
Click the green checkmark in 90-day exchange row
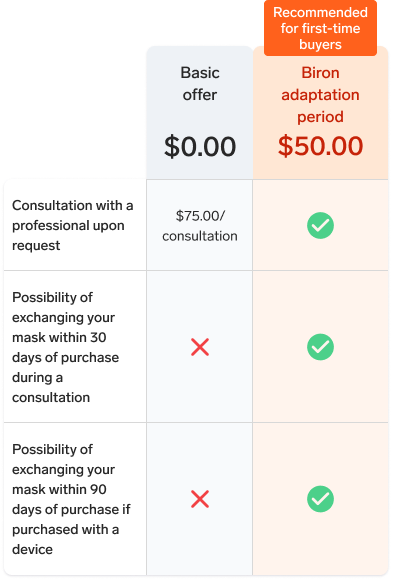coord(320,499)
